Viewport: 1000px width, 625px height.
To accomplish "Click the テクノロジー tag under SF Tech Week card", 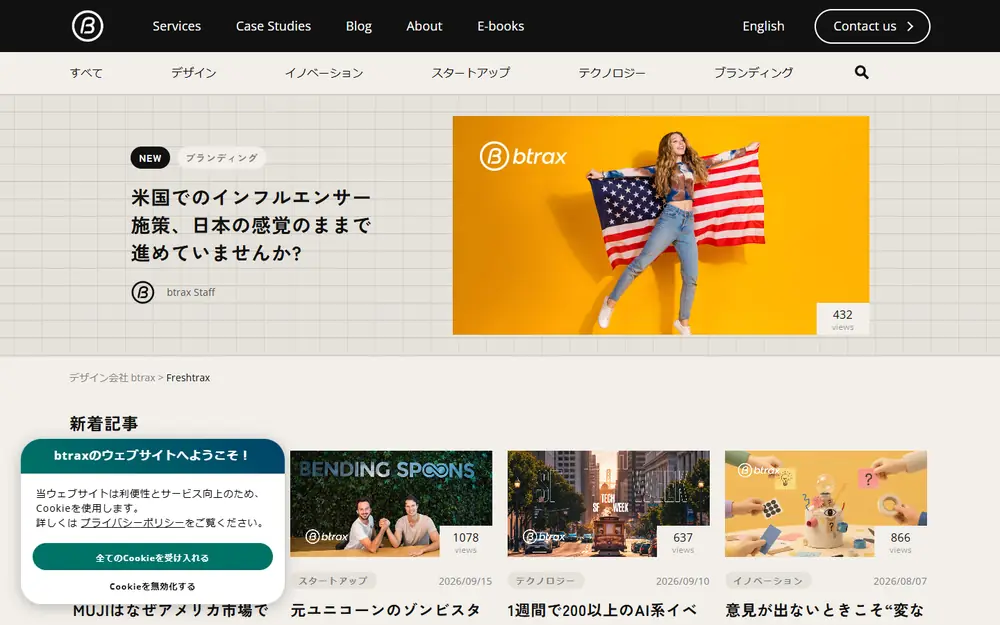I will click(x=545, y=581).
